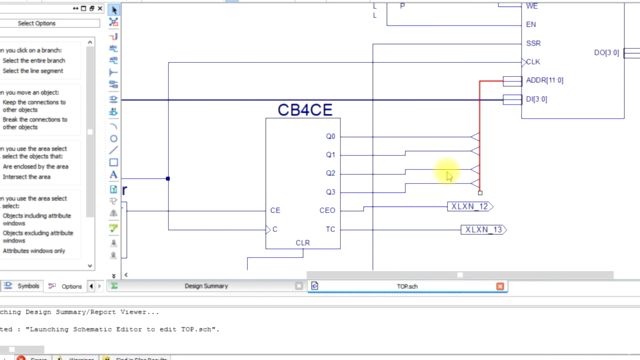Switch to the Options tab
Image resolution: width=640 pixels, height=360 pixels.
65,286
